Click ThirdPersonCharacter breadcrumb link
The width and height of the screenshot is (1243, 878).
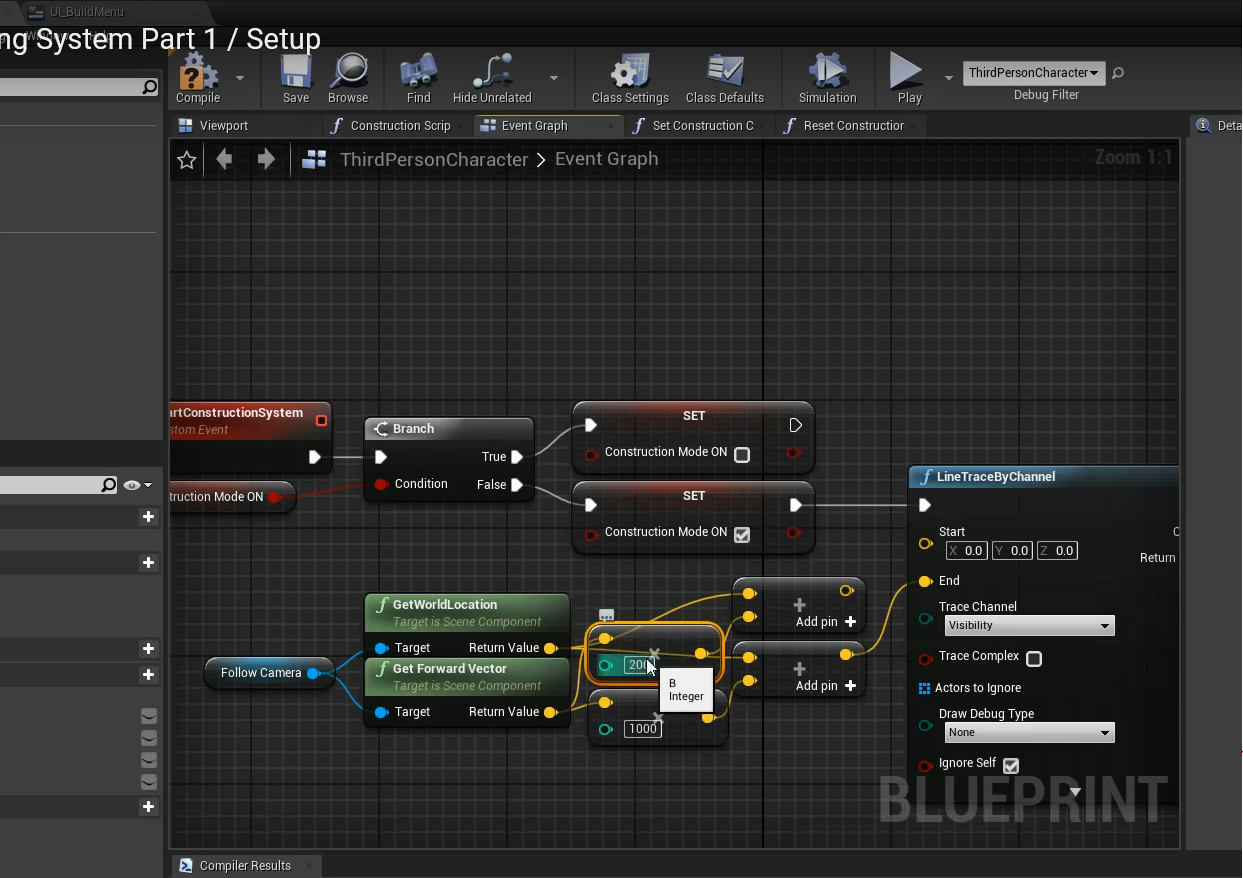click(x=433, y=160)
